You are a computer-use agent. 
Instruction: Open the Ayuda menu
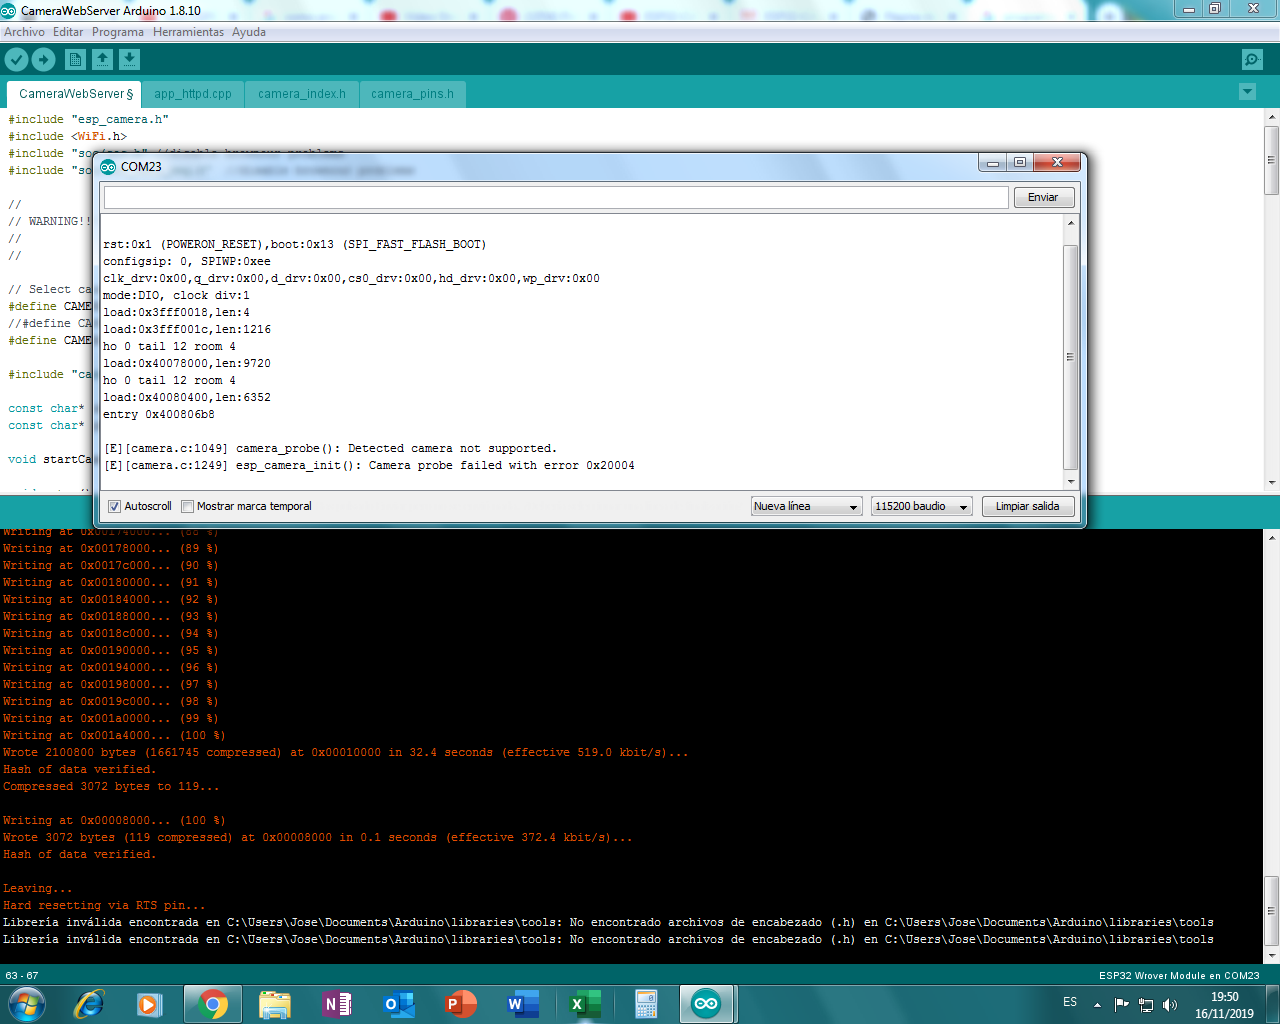[x=249, y=32]
